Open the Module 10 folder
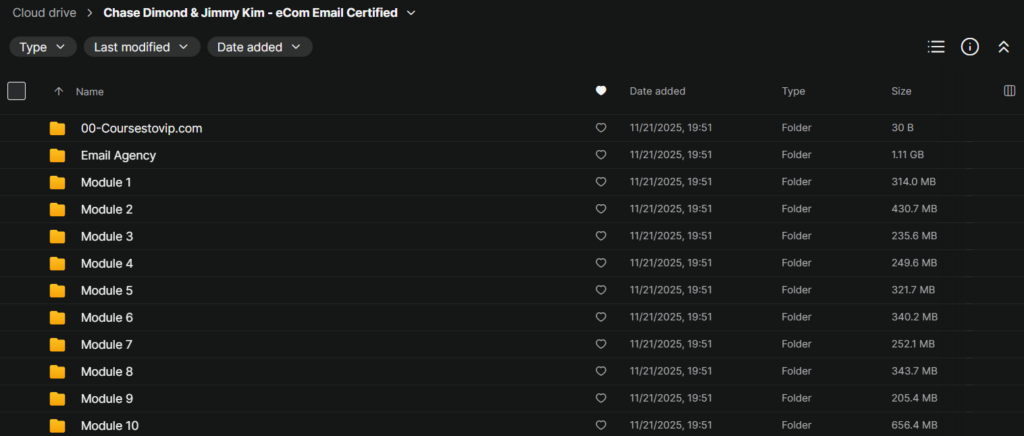 (109, 426)
